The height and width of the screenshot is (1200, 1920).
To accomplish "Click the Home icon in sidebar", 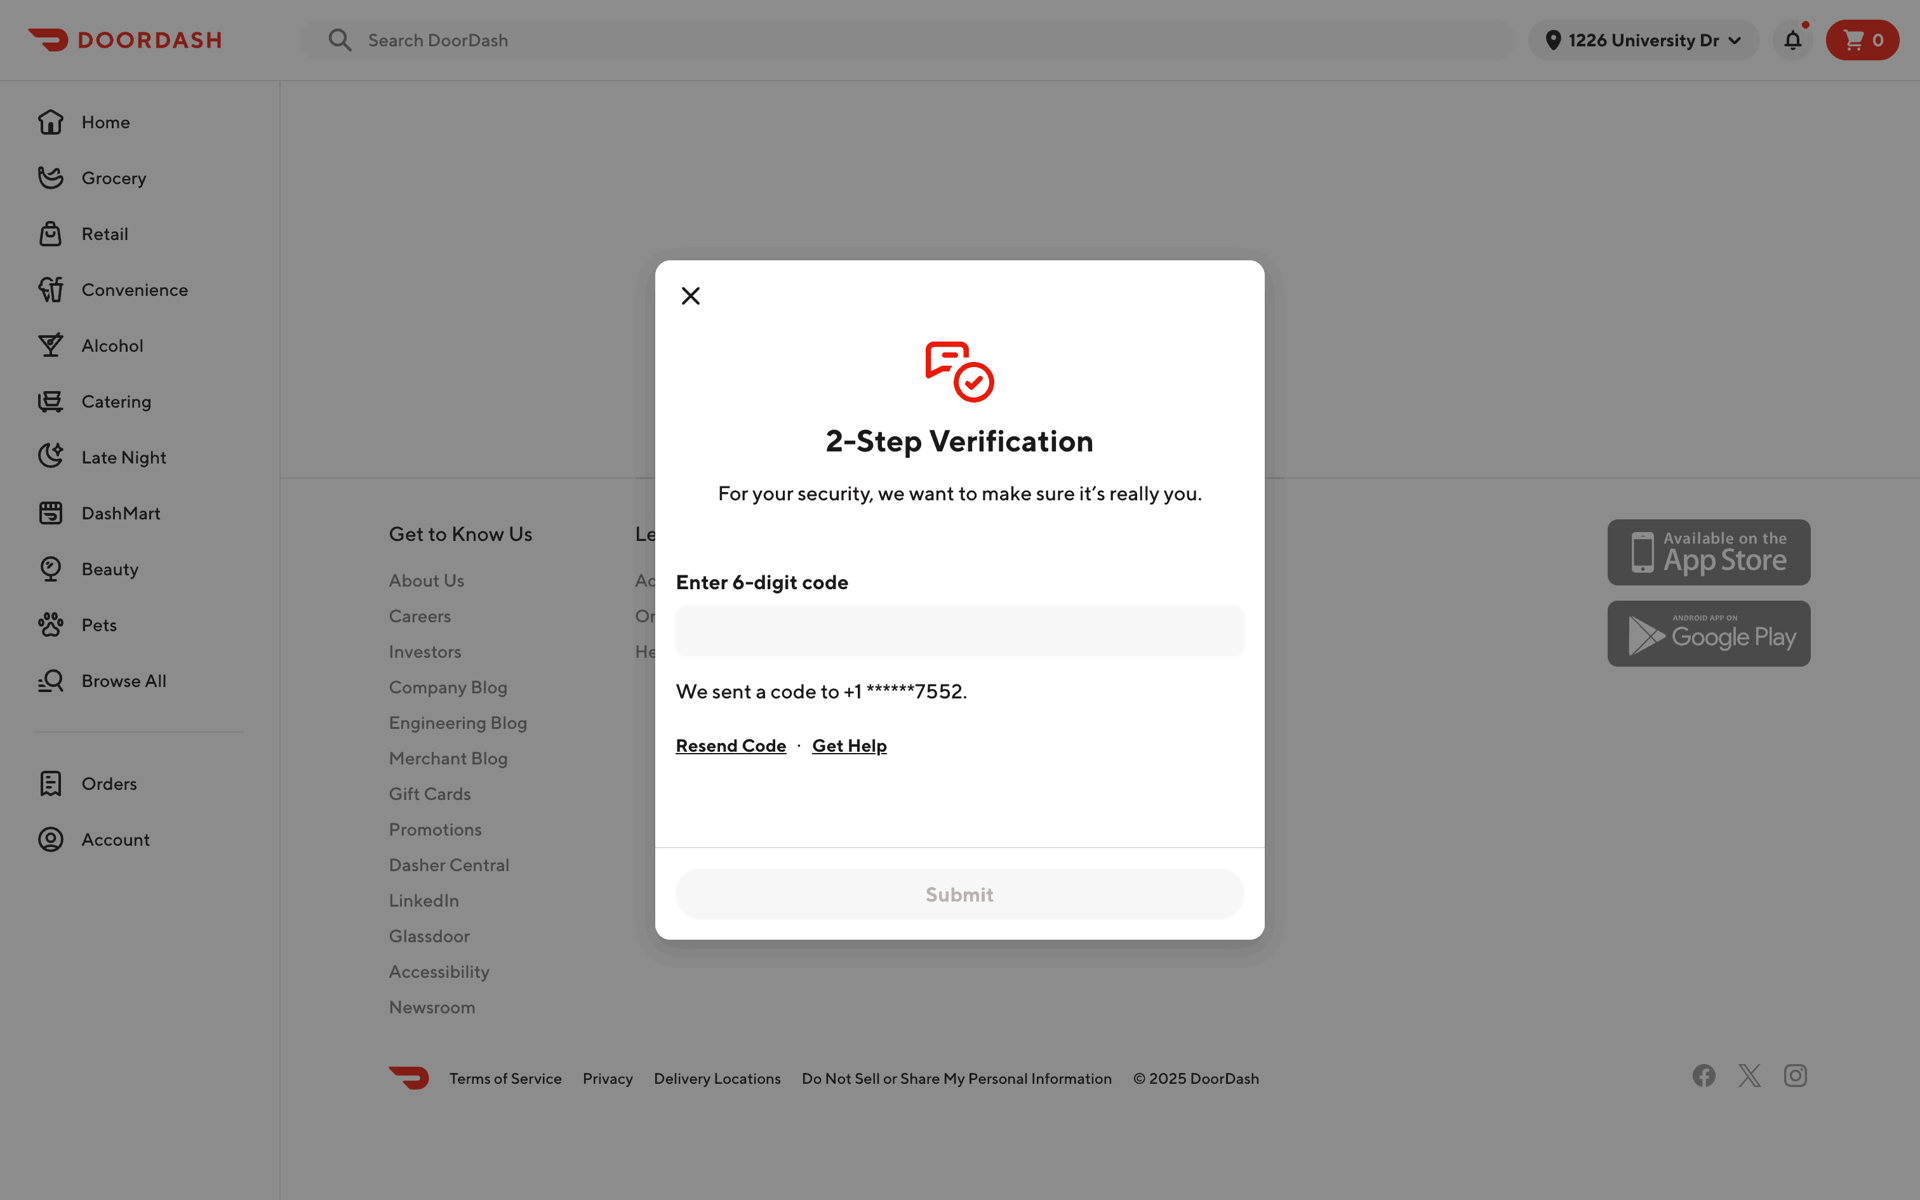I will click(51, 122).
